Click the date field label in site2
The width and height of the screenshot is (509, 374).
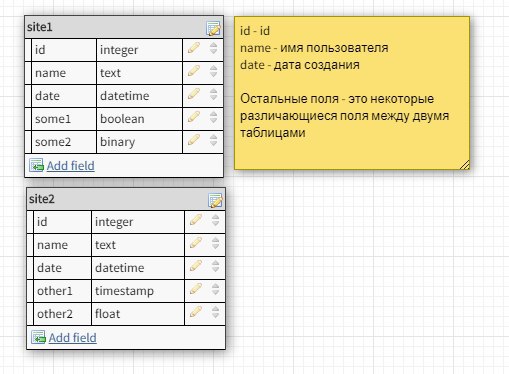coord(49,268)
